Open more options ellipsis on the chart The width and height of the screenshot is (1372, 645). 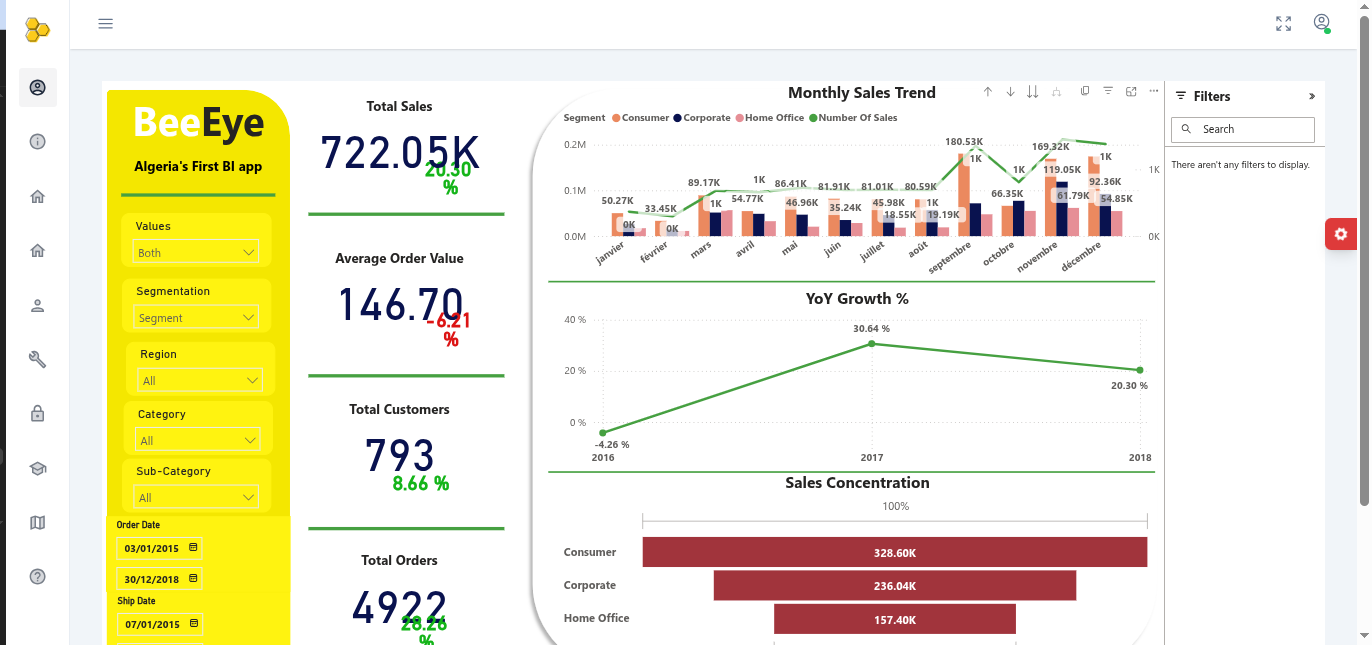point(1154,91)
